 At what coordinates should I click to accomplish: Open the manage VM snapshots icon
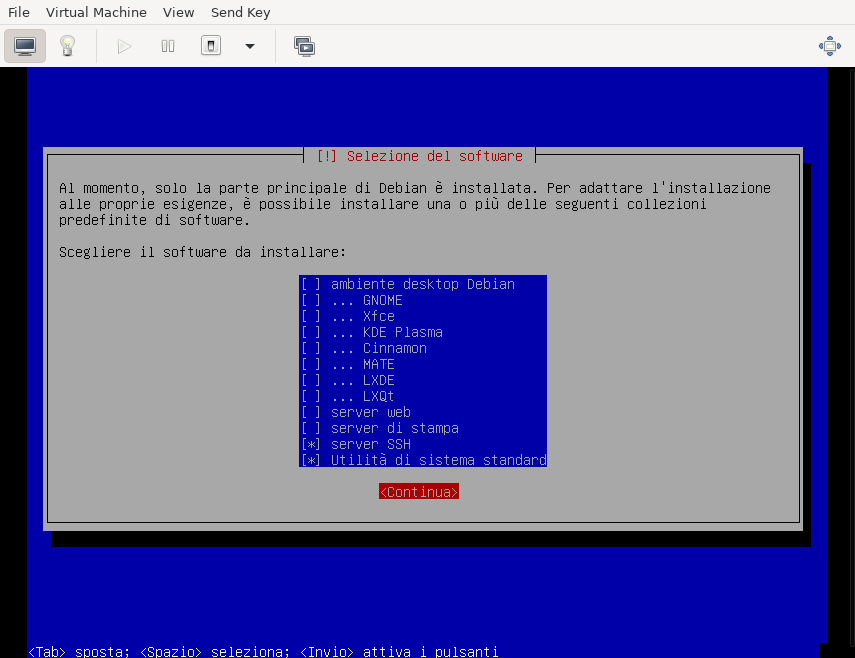point(304,46)
